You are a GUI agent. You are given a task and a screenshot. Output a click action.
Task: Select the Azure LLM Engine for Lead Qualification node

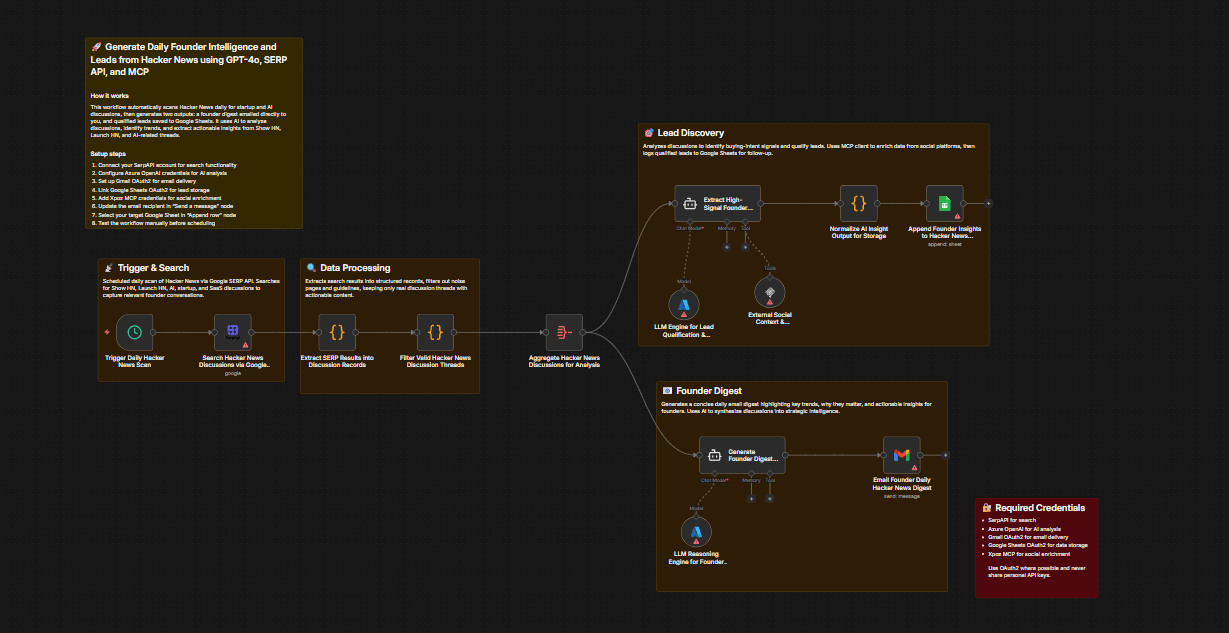(x=684, y=304)
